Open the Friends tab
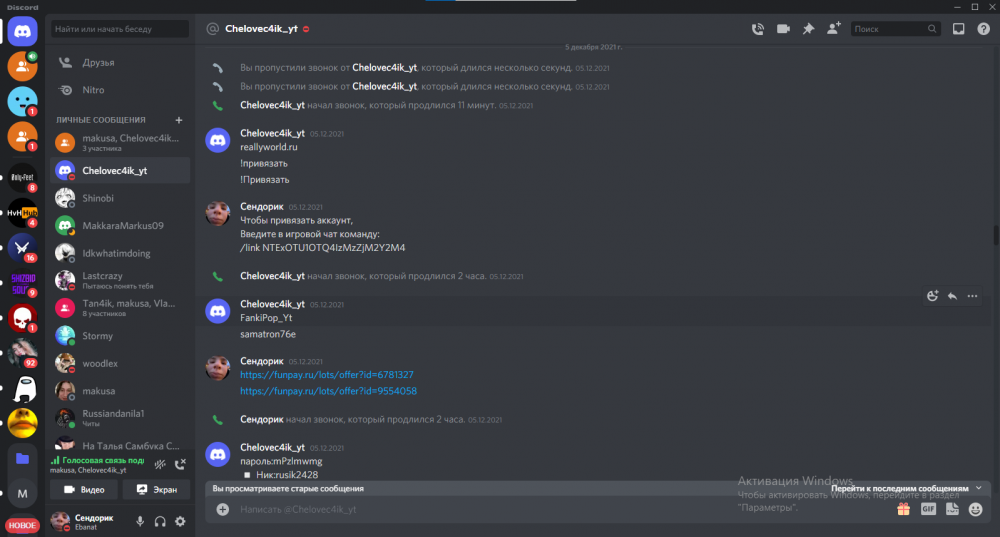The width and height of the screenshot is (1000, 537). [120, 63]
